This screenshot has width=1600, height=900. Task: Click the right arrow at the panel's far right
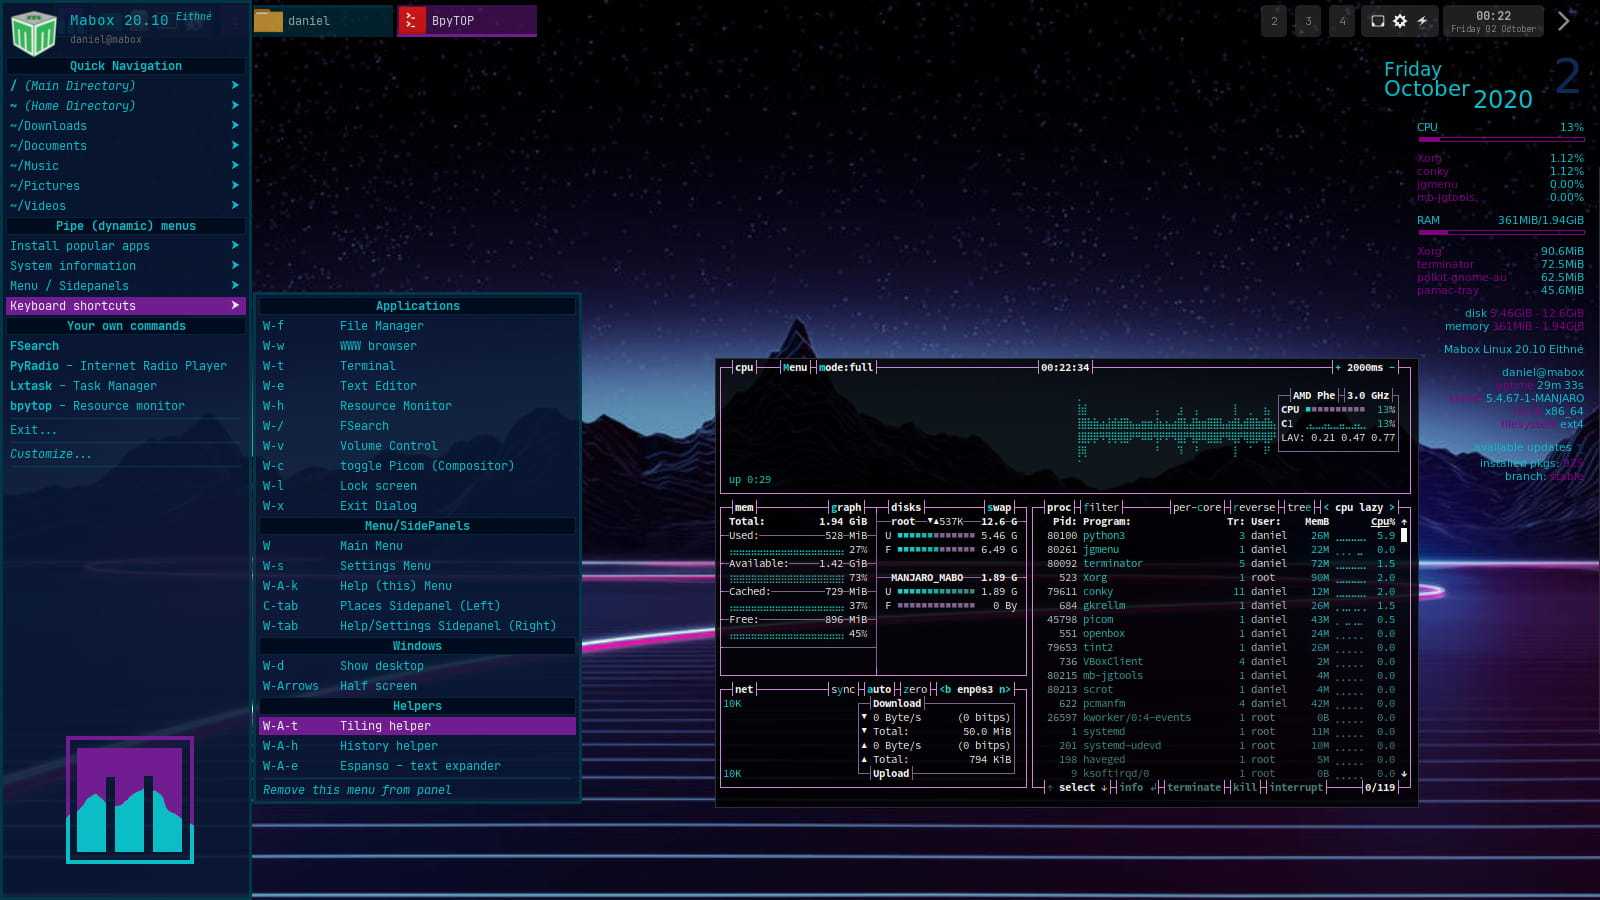1564,21
